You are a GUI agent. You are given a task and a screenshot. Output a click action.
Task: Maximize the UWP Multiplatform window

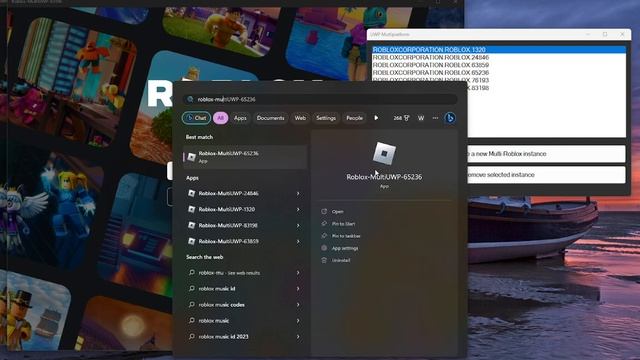coord(605,35)
